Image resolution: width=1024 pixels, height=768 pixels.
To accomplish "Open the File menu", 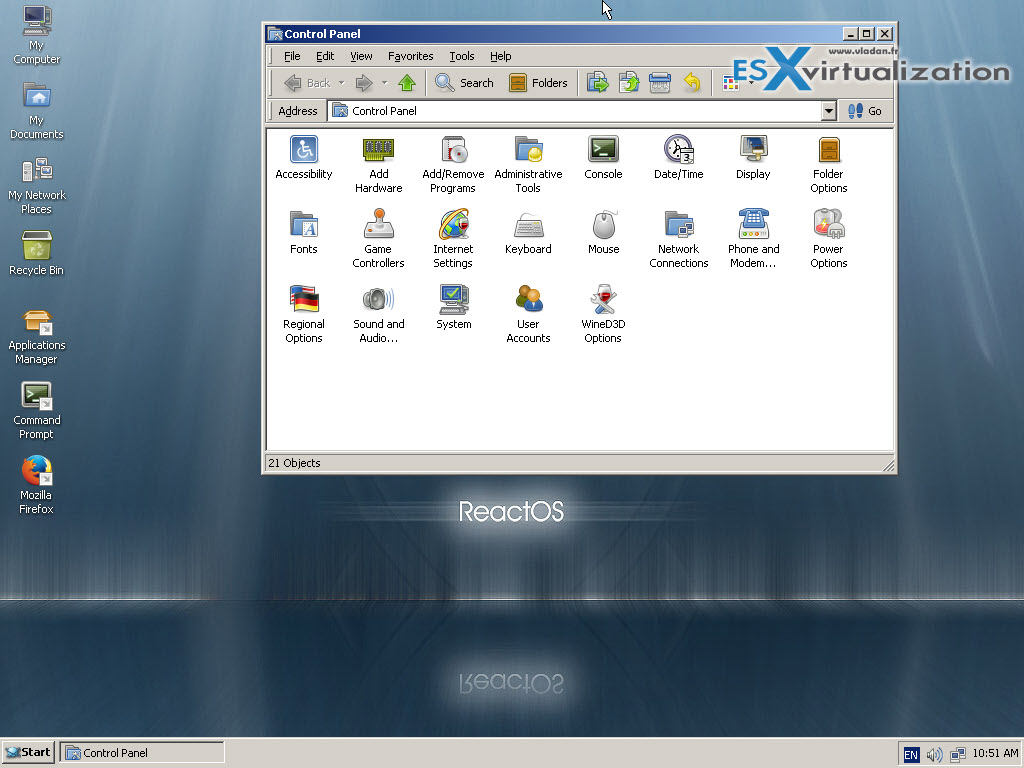I will pos(292,56).
